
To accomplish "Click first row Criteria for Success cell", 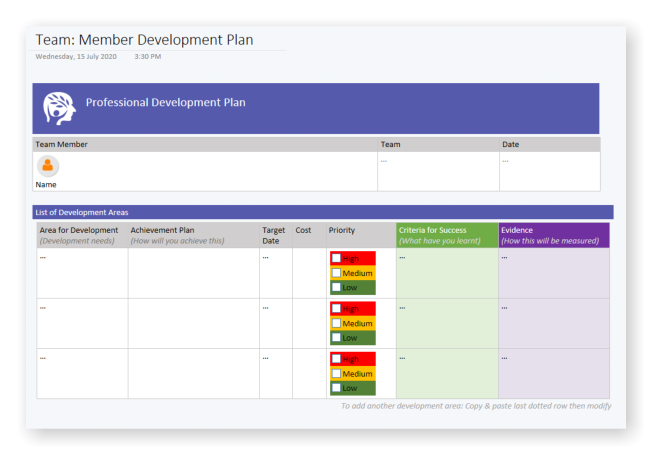I will coord(447,273).
